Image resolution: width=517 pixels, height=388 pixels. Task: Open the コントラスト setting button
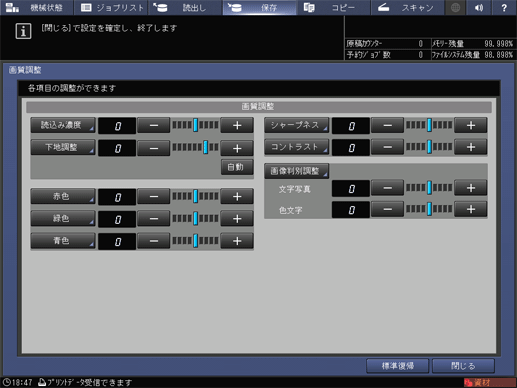click(x=297, y=147)
